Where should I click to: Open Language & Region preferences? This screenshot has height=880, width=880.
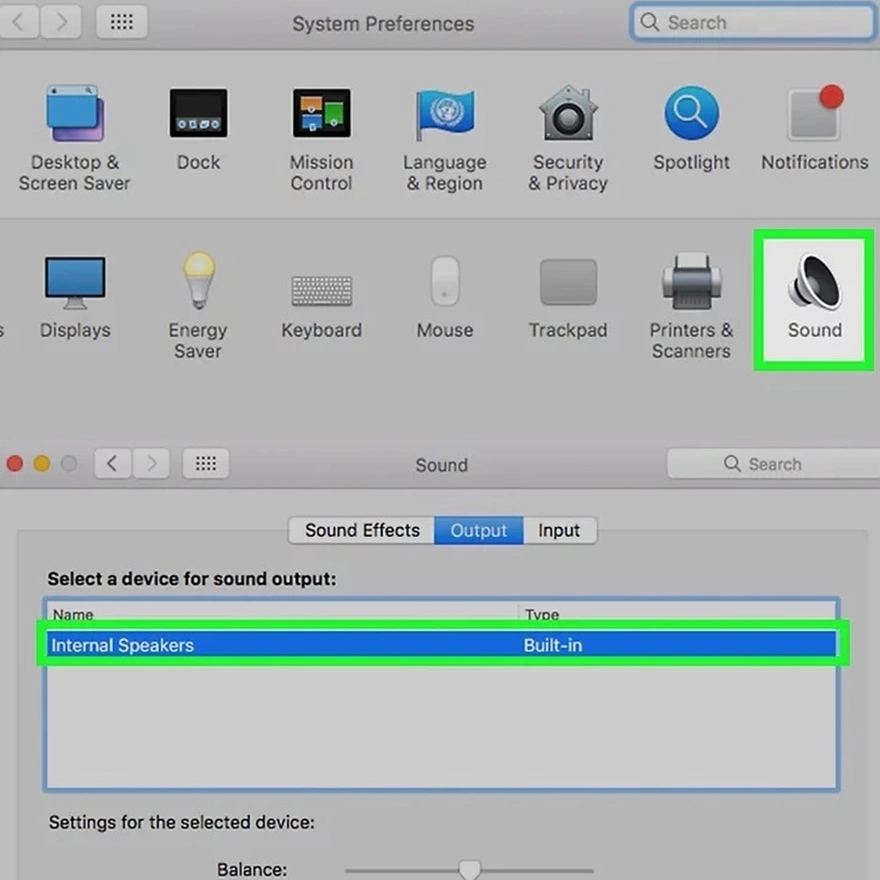(x=444, y=112)
